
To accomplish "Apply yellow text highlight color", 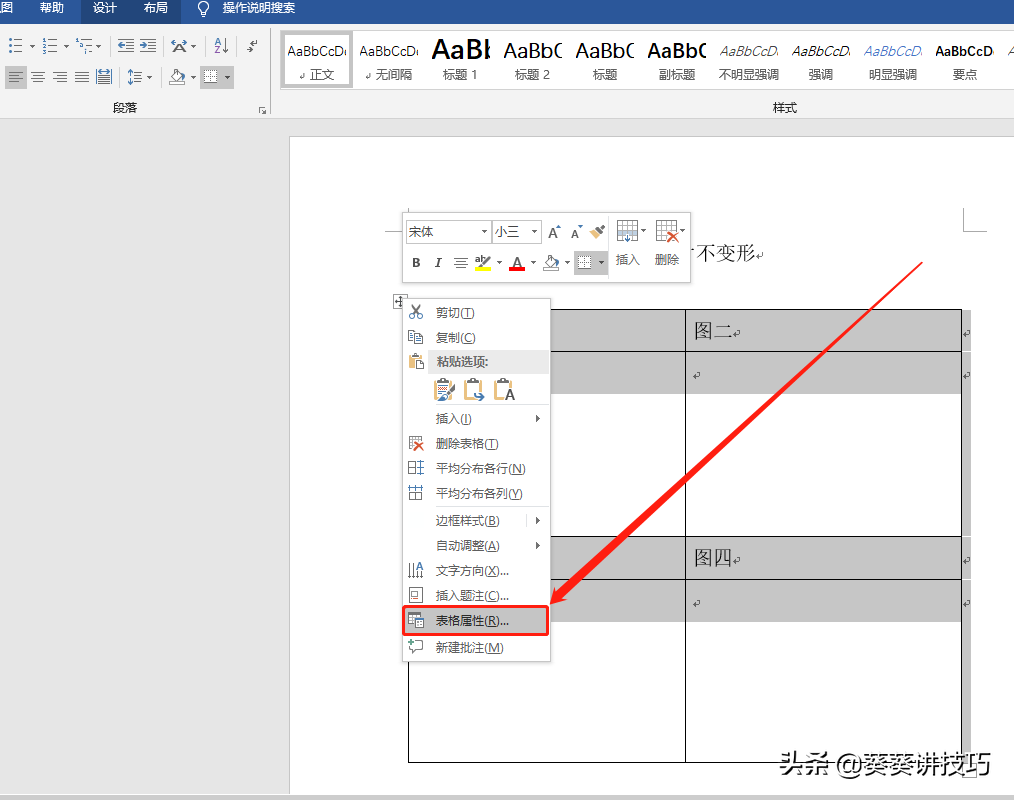I will [x=482, y=263].
